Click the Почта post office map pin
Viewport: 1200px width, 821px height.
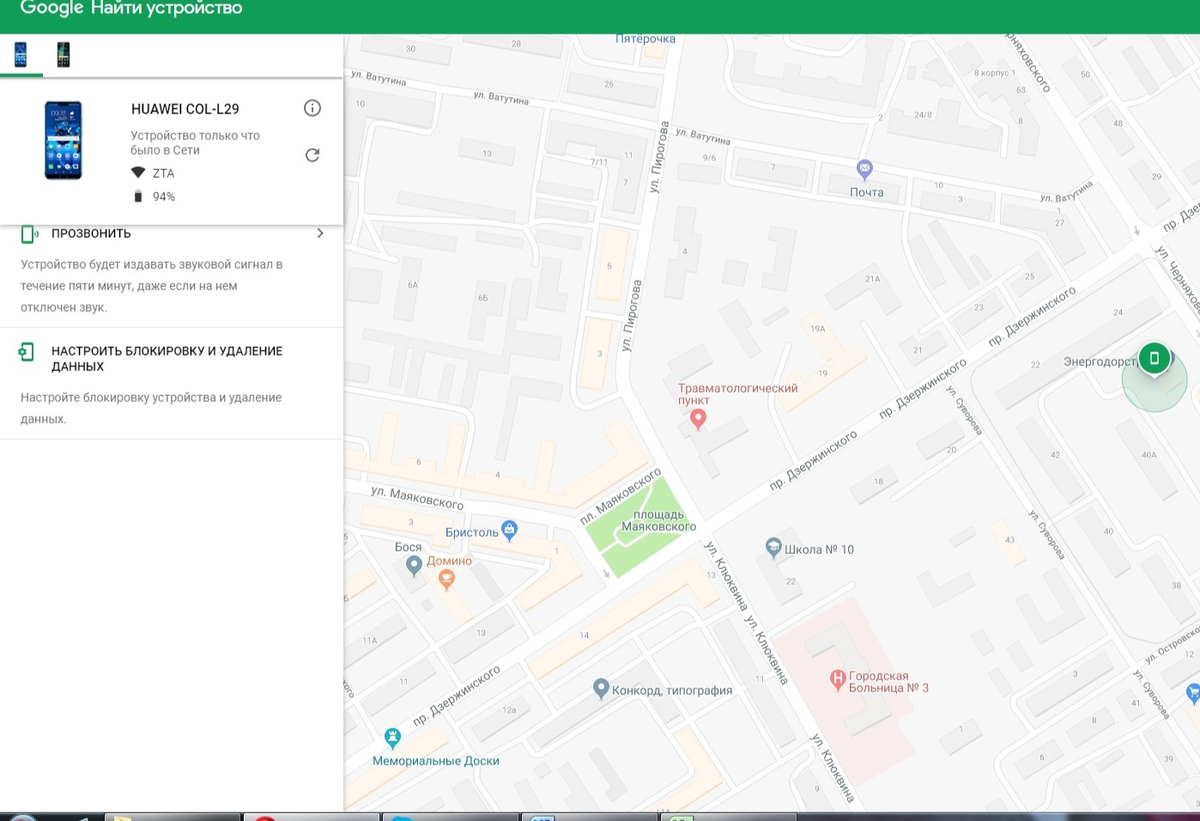pyautogui.click(x=865, y=170)
